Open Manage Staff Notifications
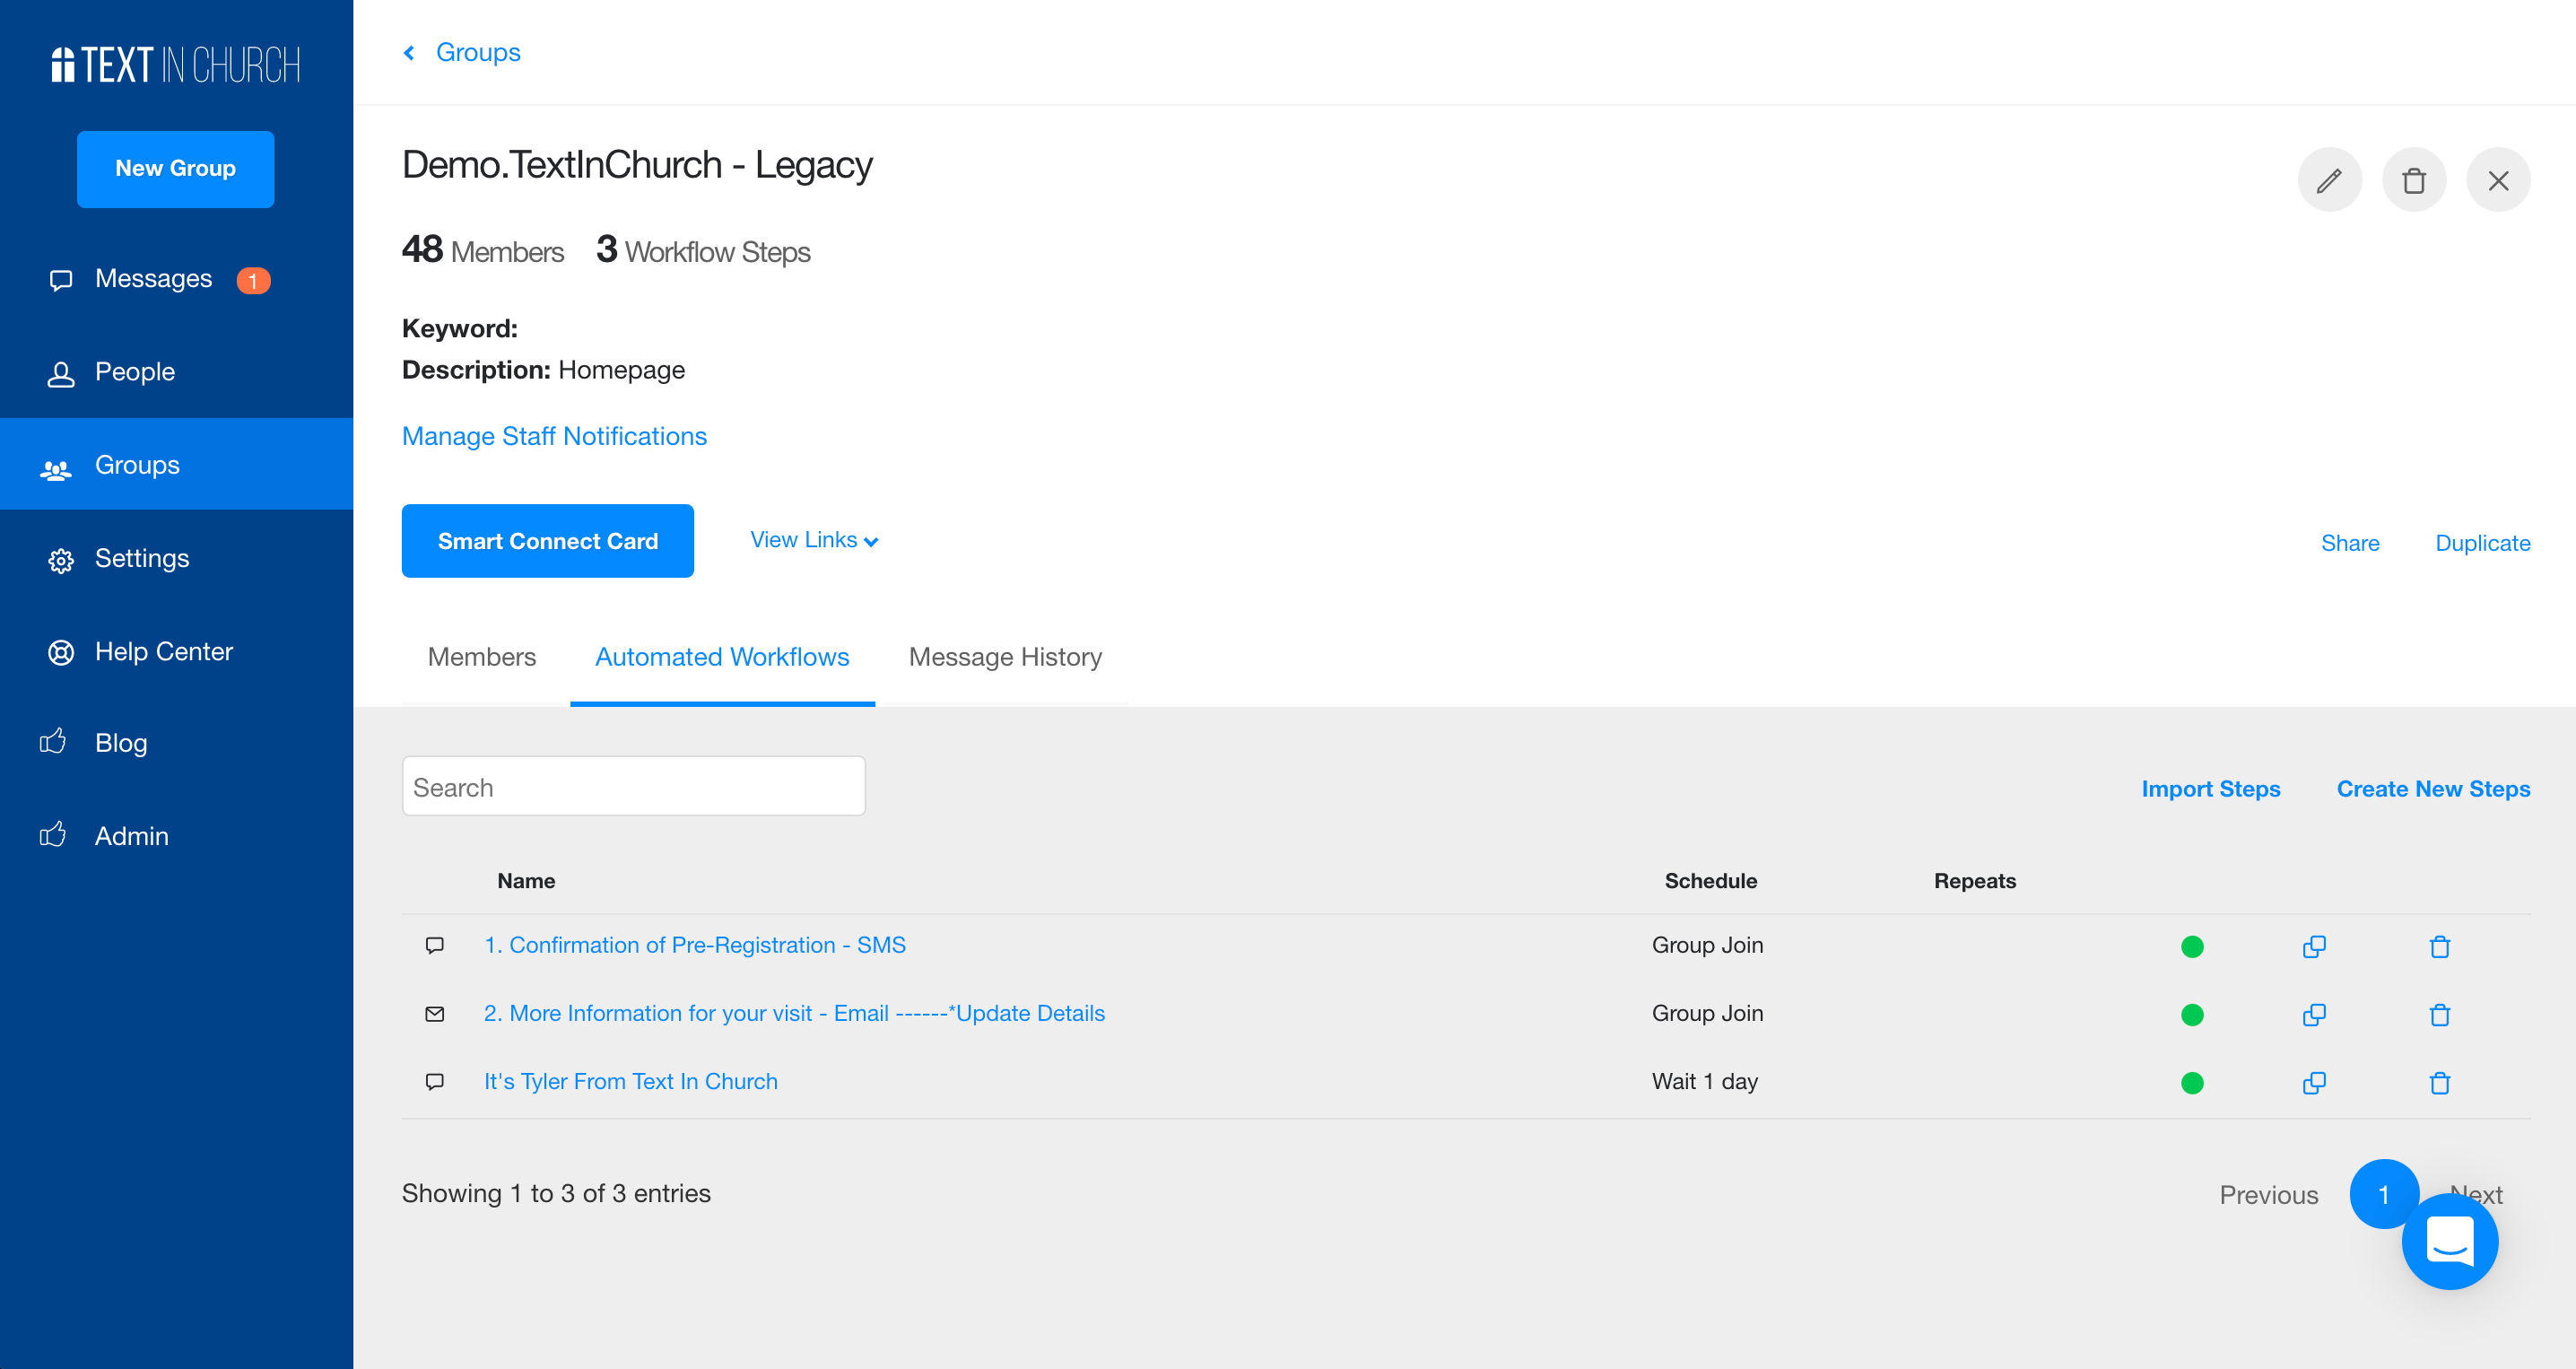The width and height of the screenshot is (2576, 1369). [x=554, y=436]
